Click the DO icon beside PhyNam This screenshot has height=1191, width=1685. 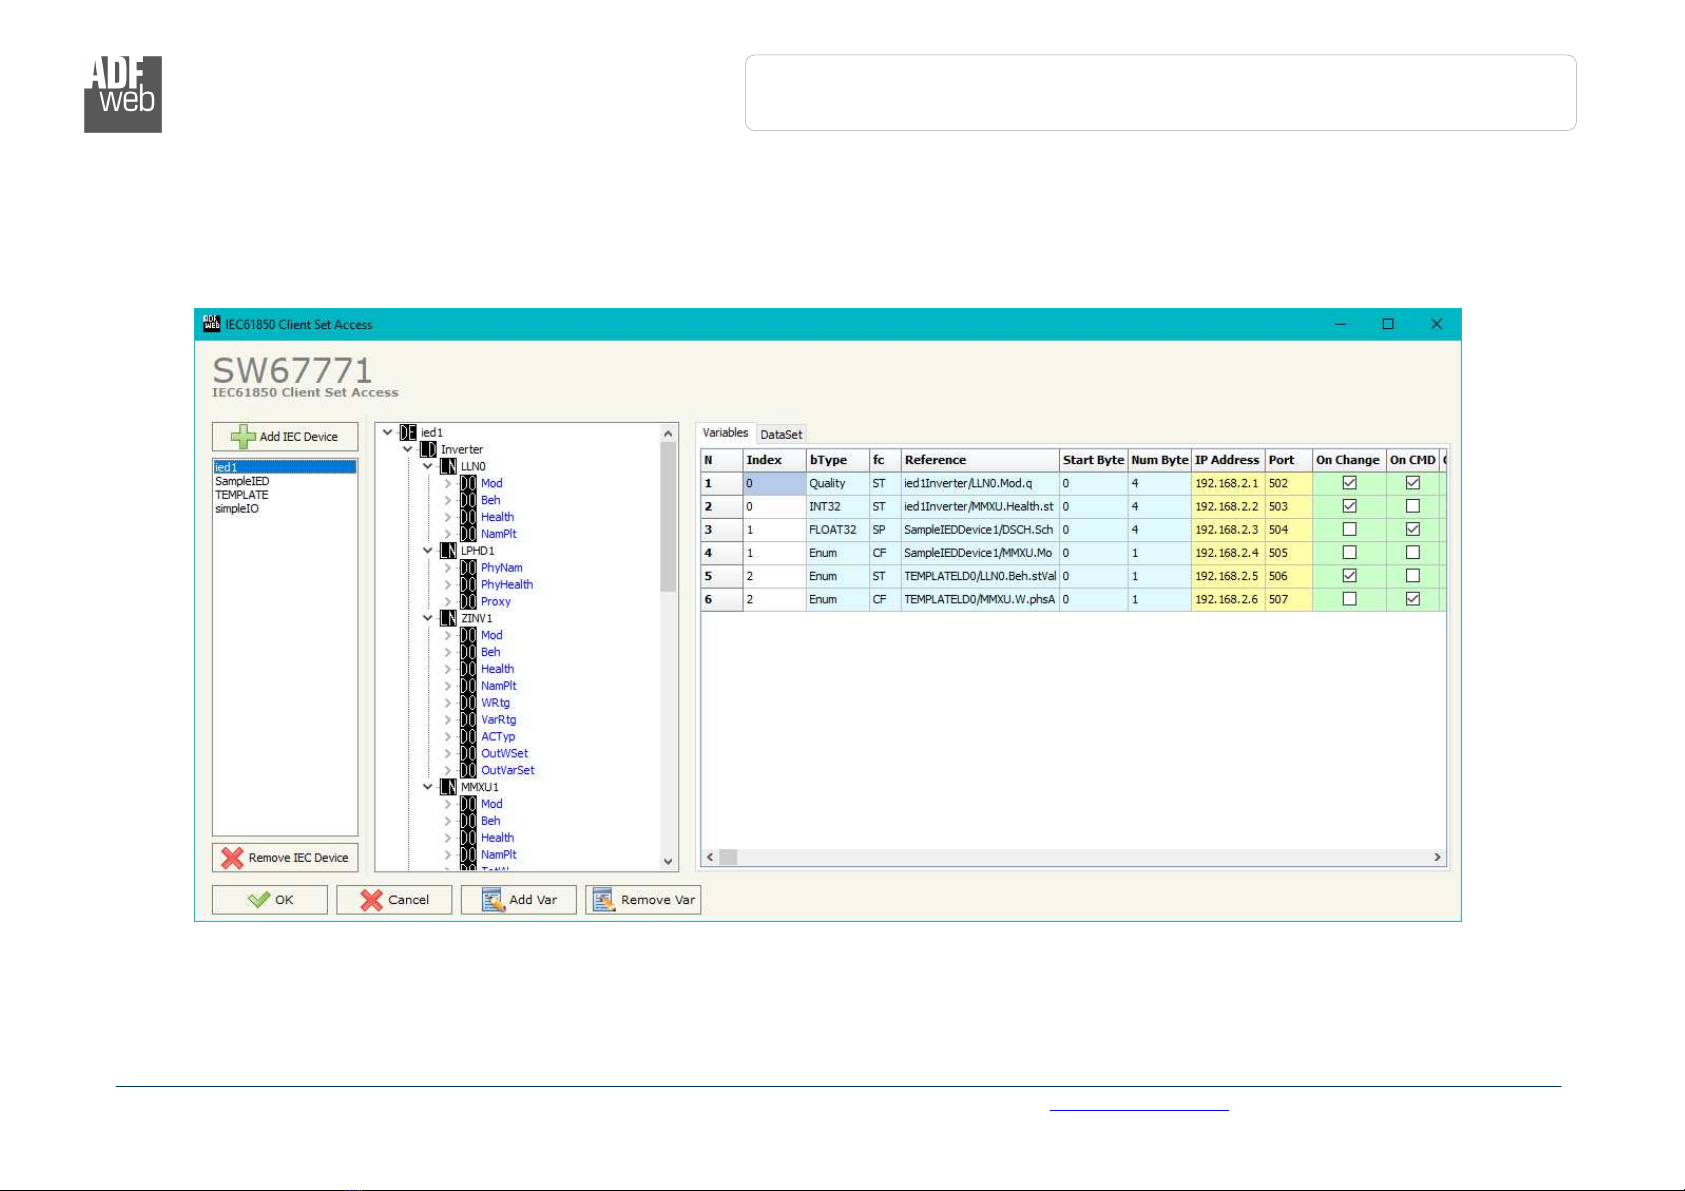(x=468, y=568)
